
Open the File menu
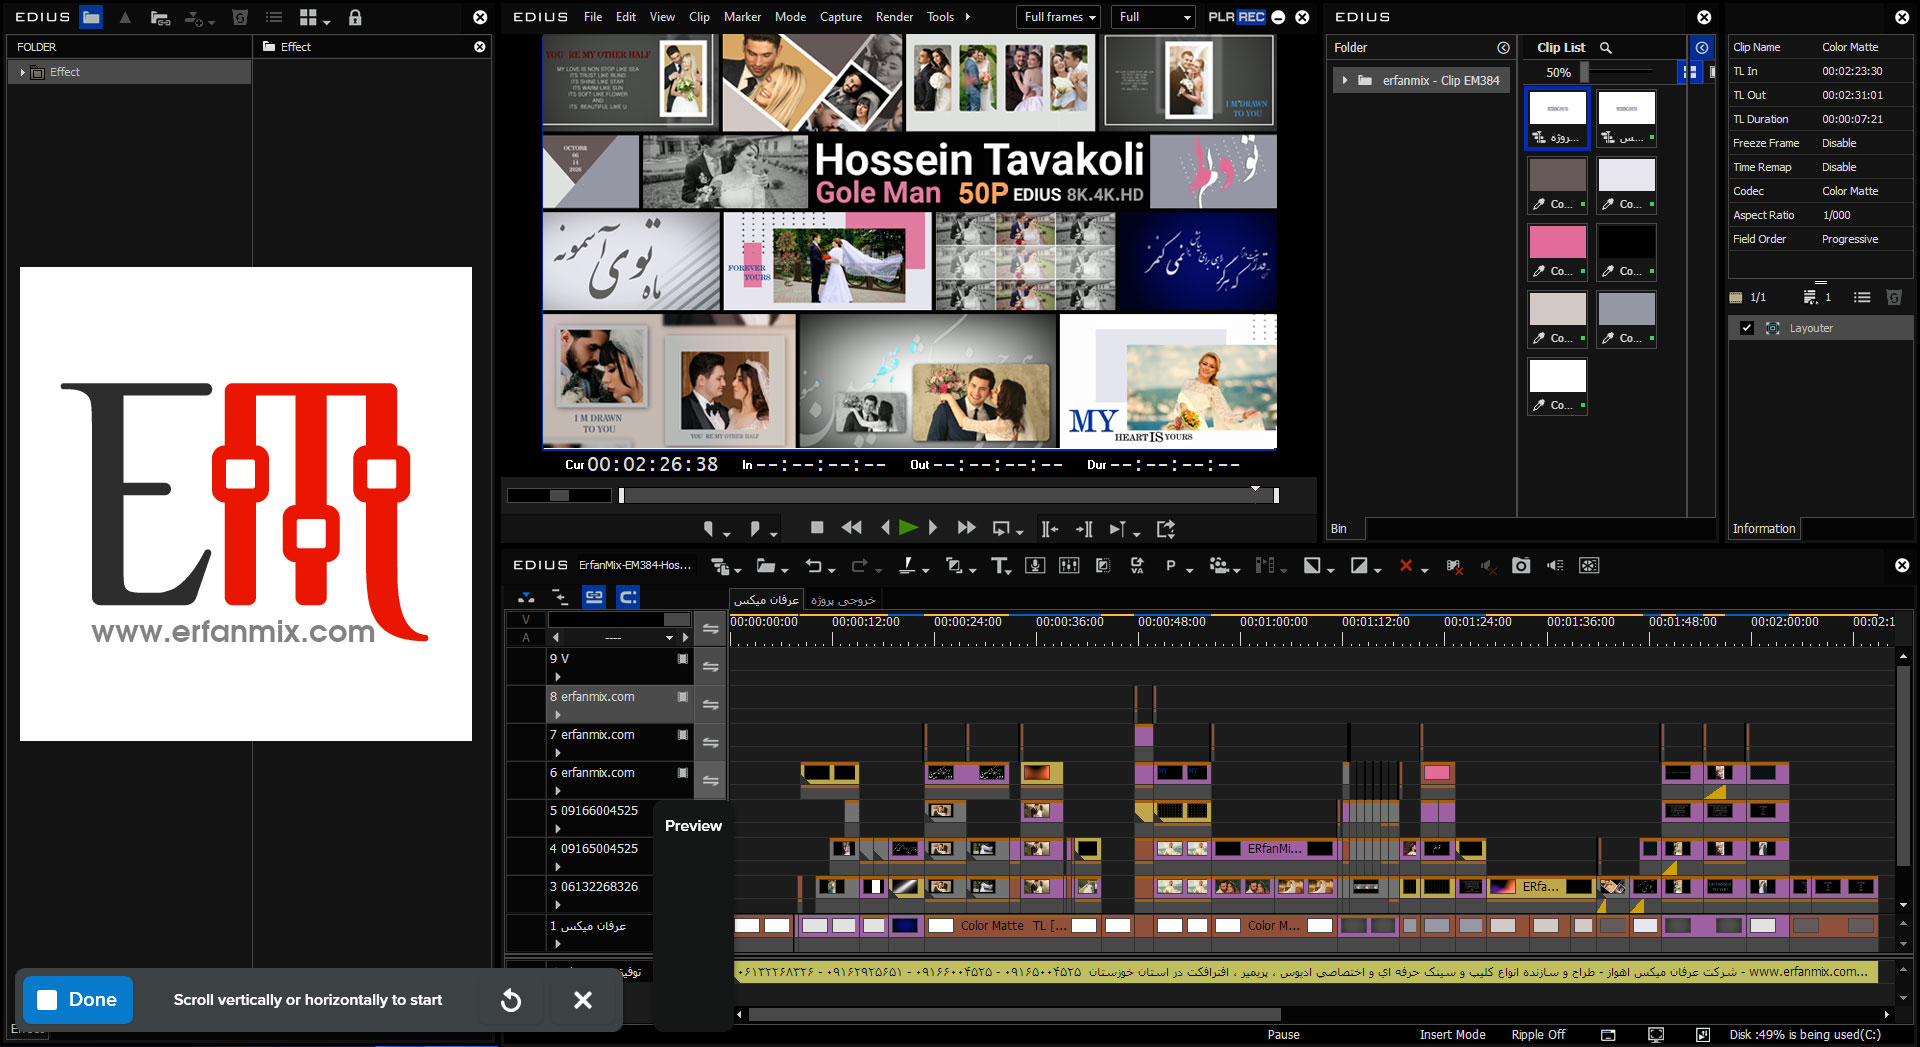tap(593, 17)
